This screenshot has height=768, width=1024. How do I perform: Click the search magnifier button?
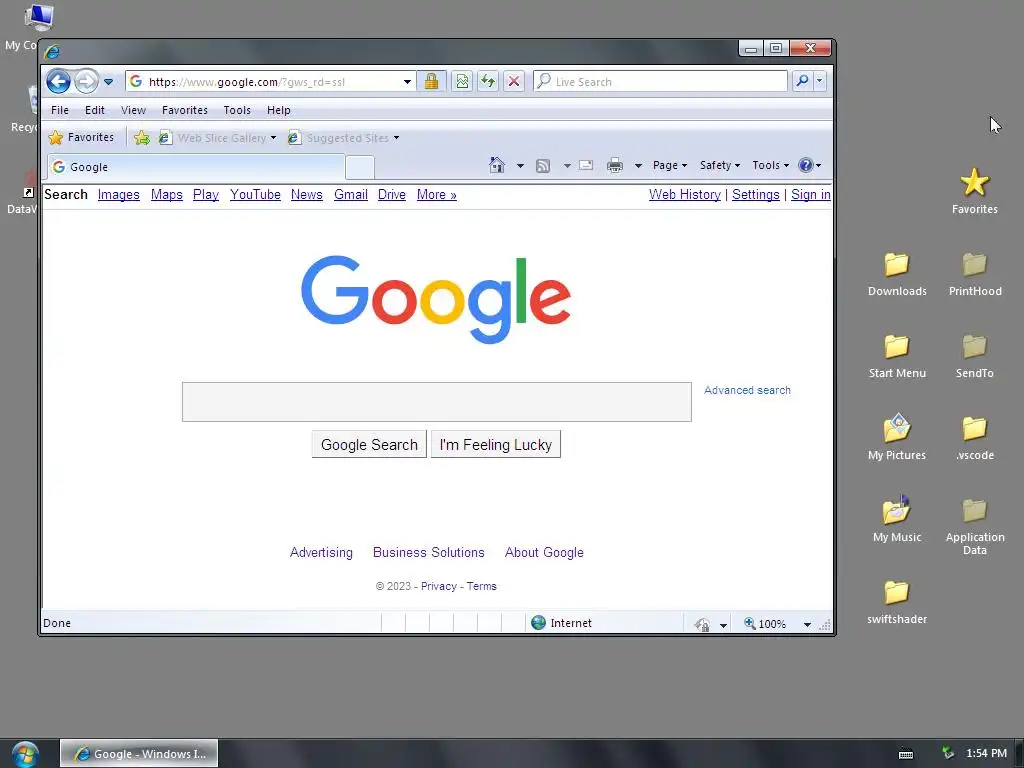pyautogui.click(x=803, y=81)
